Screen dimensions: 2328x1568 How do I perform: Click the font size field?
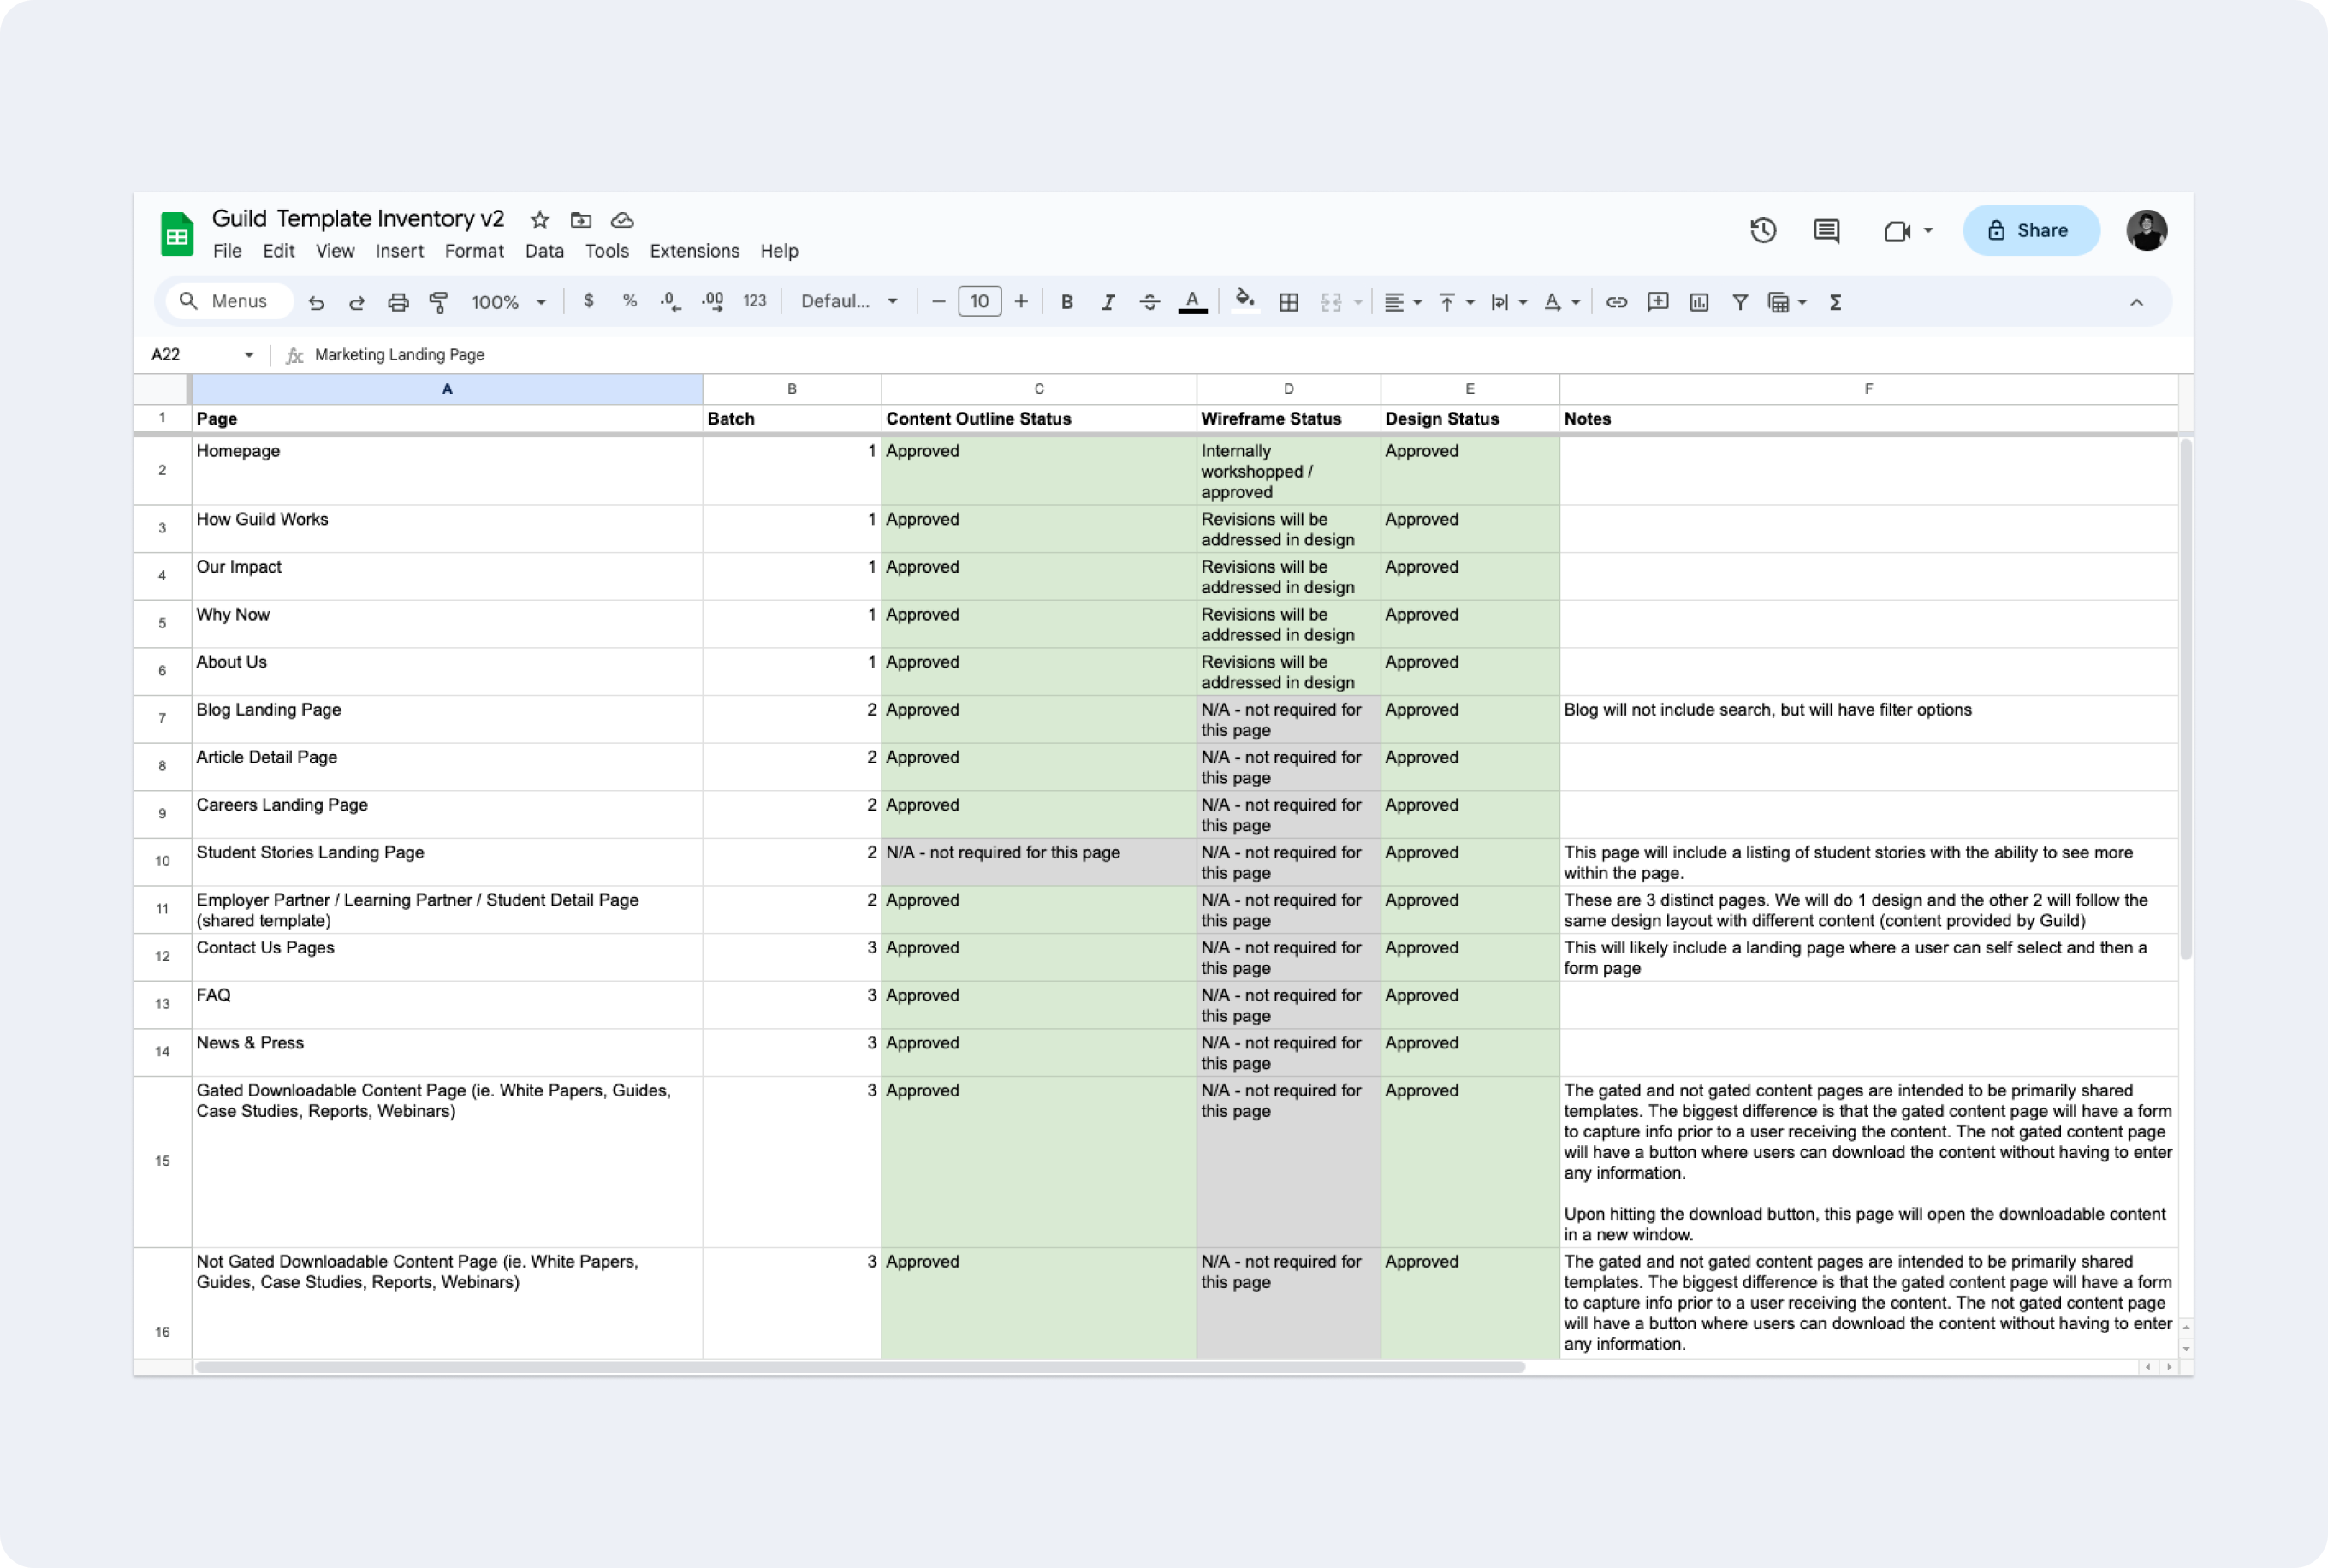979,301
